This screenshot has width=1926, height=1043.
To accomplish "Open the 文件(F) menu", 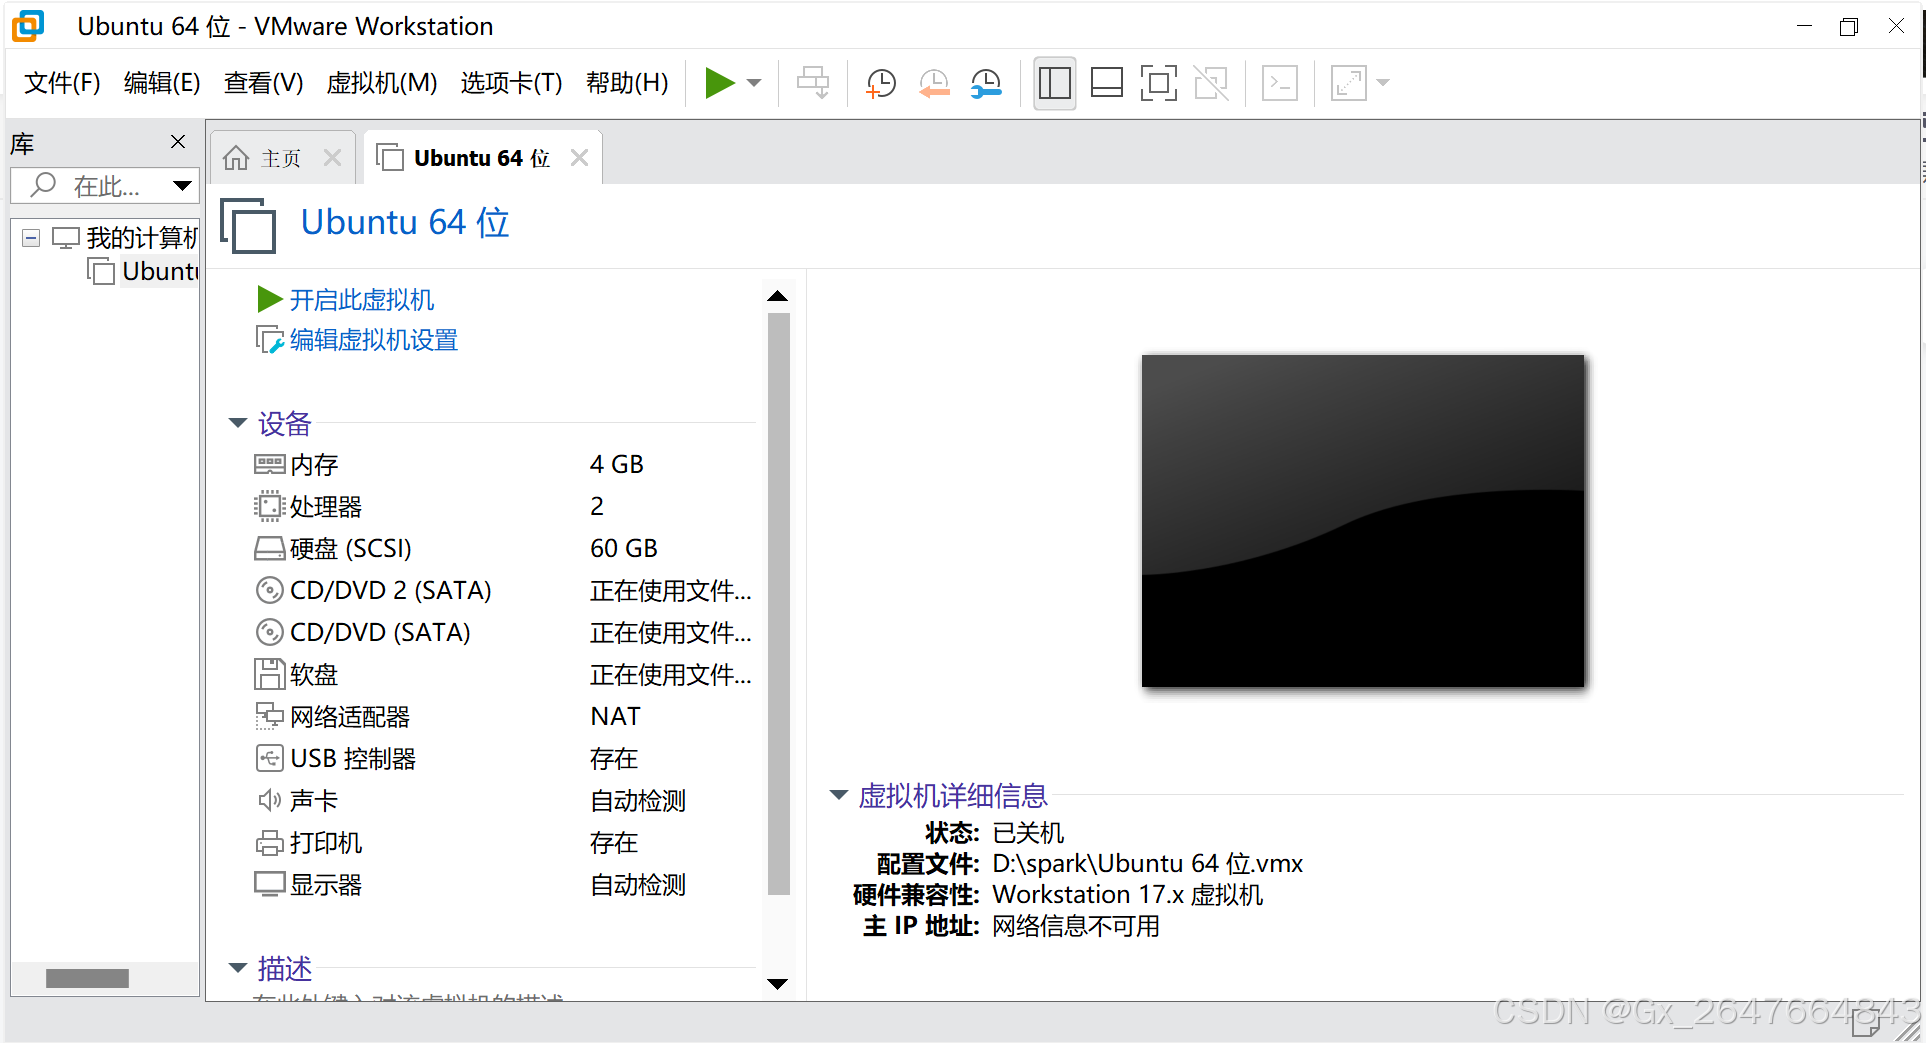I will [62, 83].
